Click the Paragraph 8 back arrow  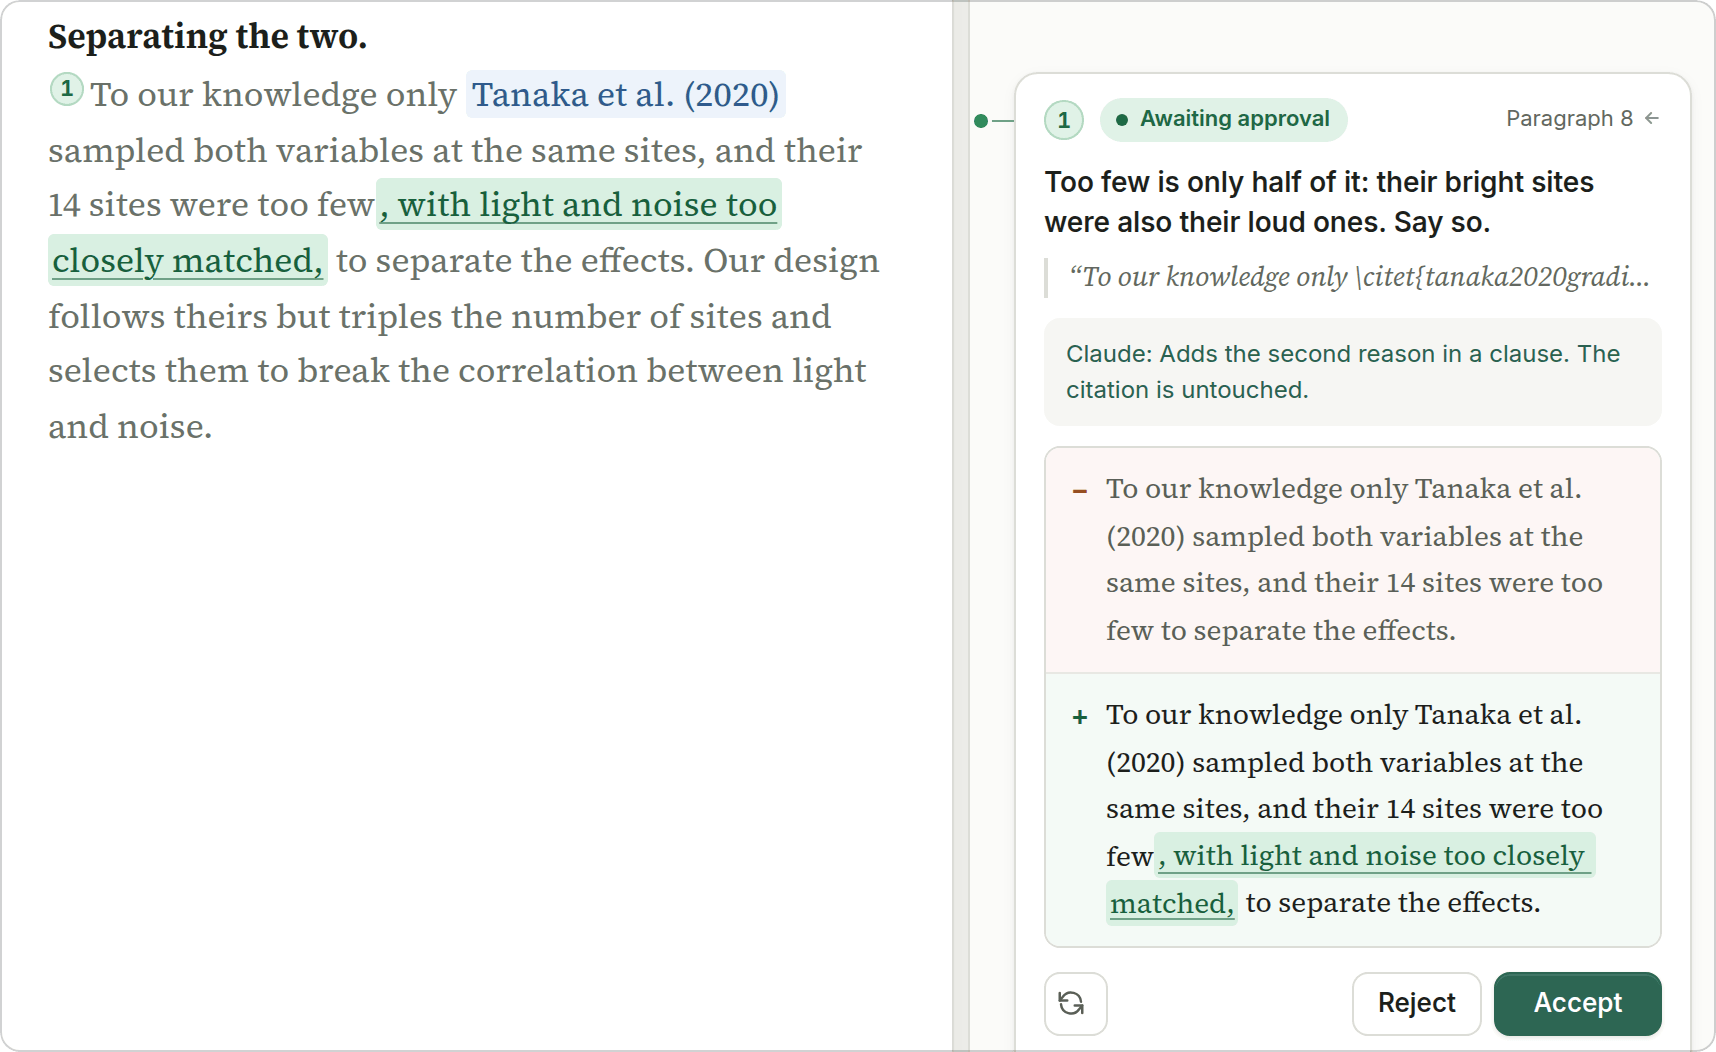pyautogui.click(x=1652, y=118)
